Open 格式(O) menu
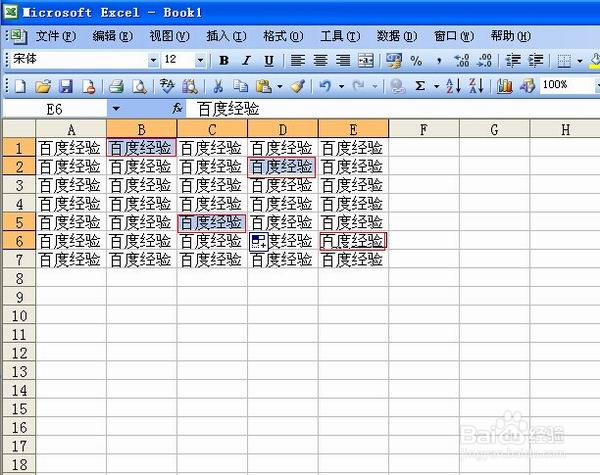 point(283,36)
